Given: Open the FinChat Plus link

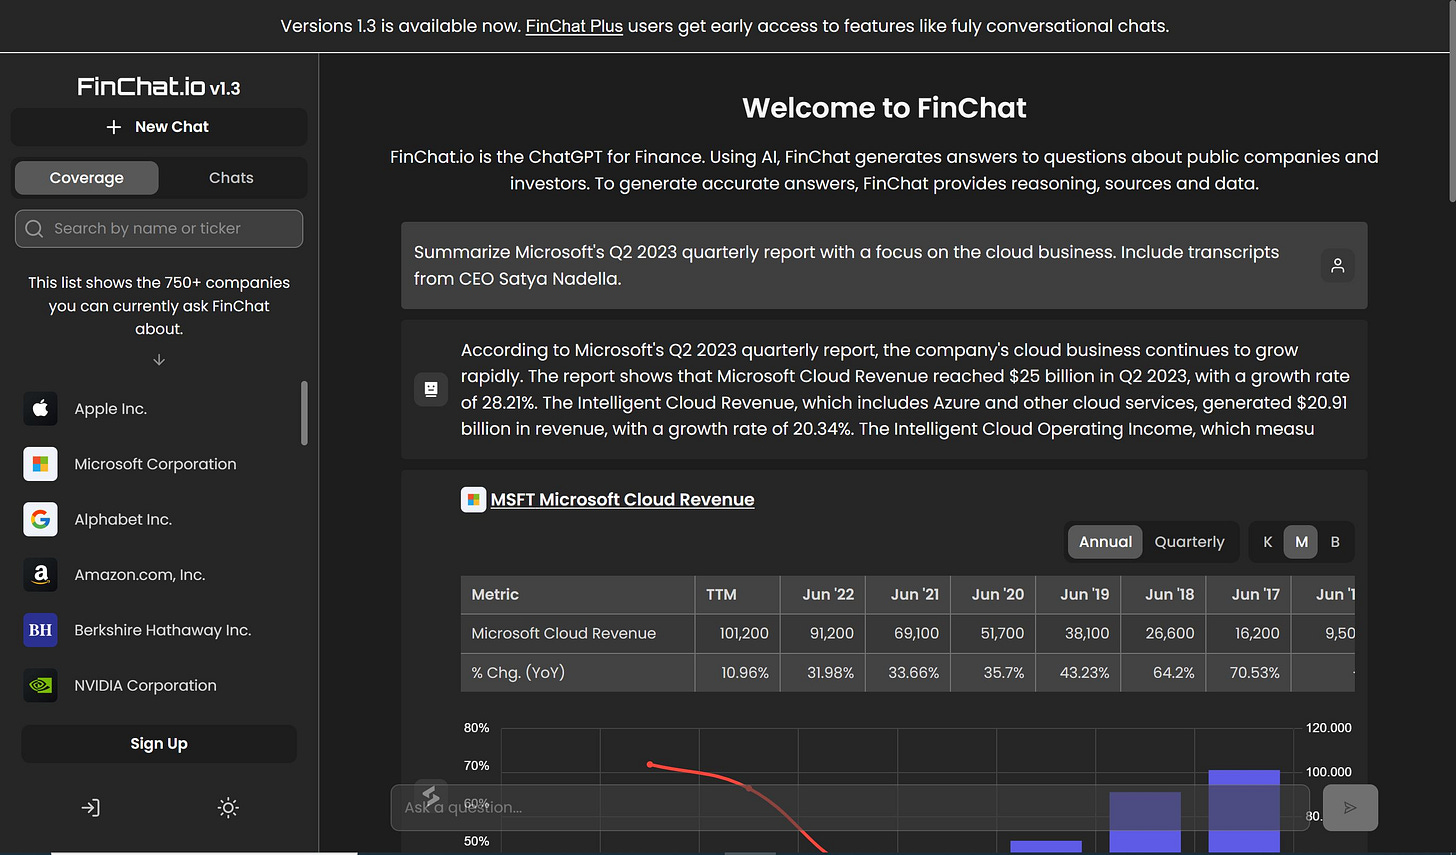Looking at the screenshot, I should pos(574,26).
